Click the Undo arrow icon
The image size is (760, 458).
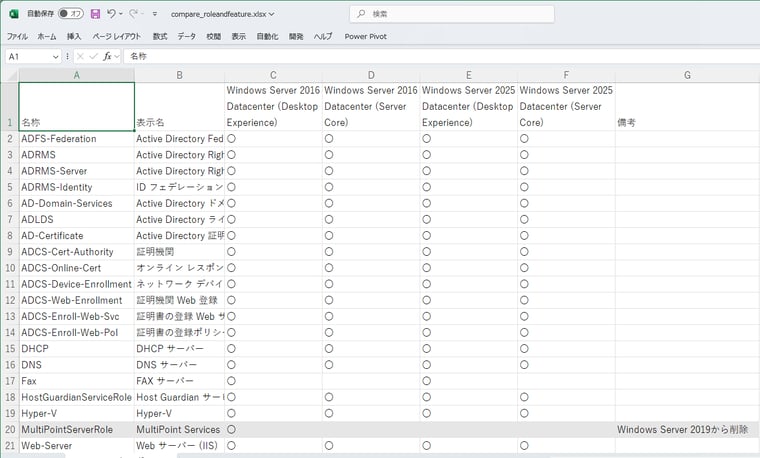(111, 14)
